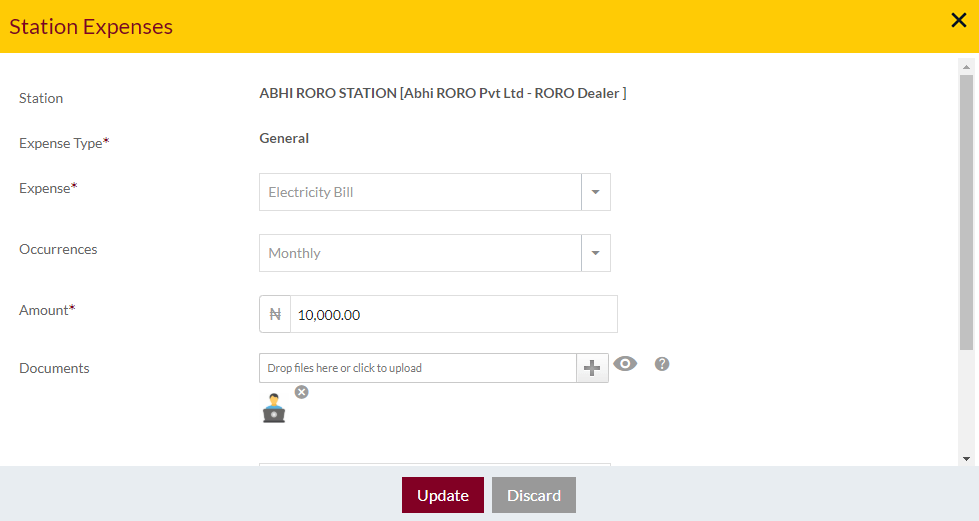Preview uploaded documents with the eye icon
This screenshot has width=979, height=521.
[625, 364]
